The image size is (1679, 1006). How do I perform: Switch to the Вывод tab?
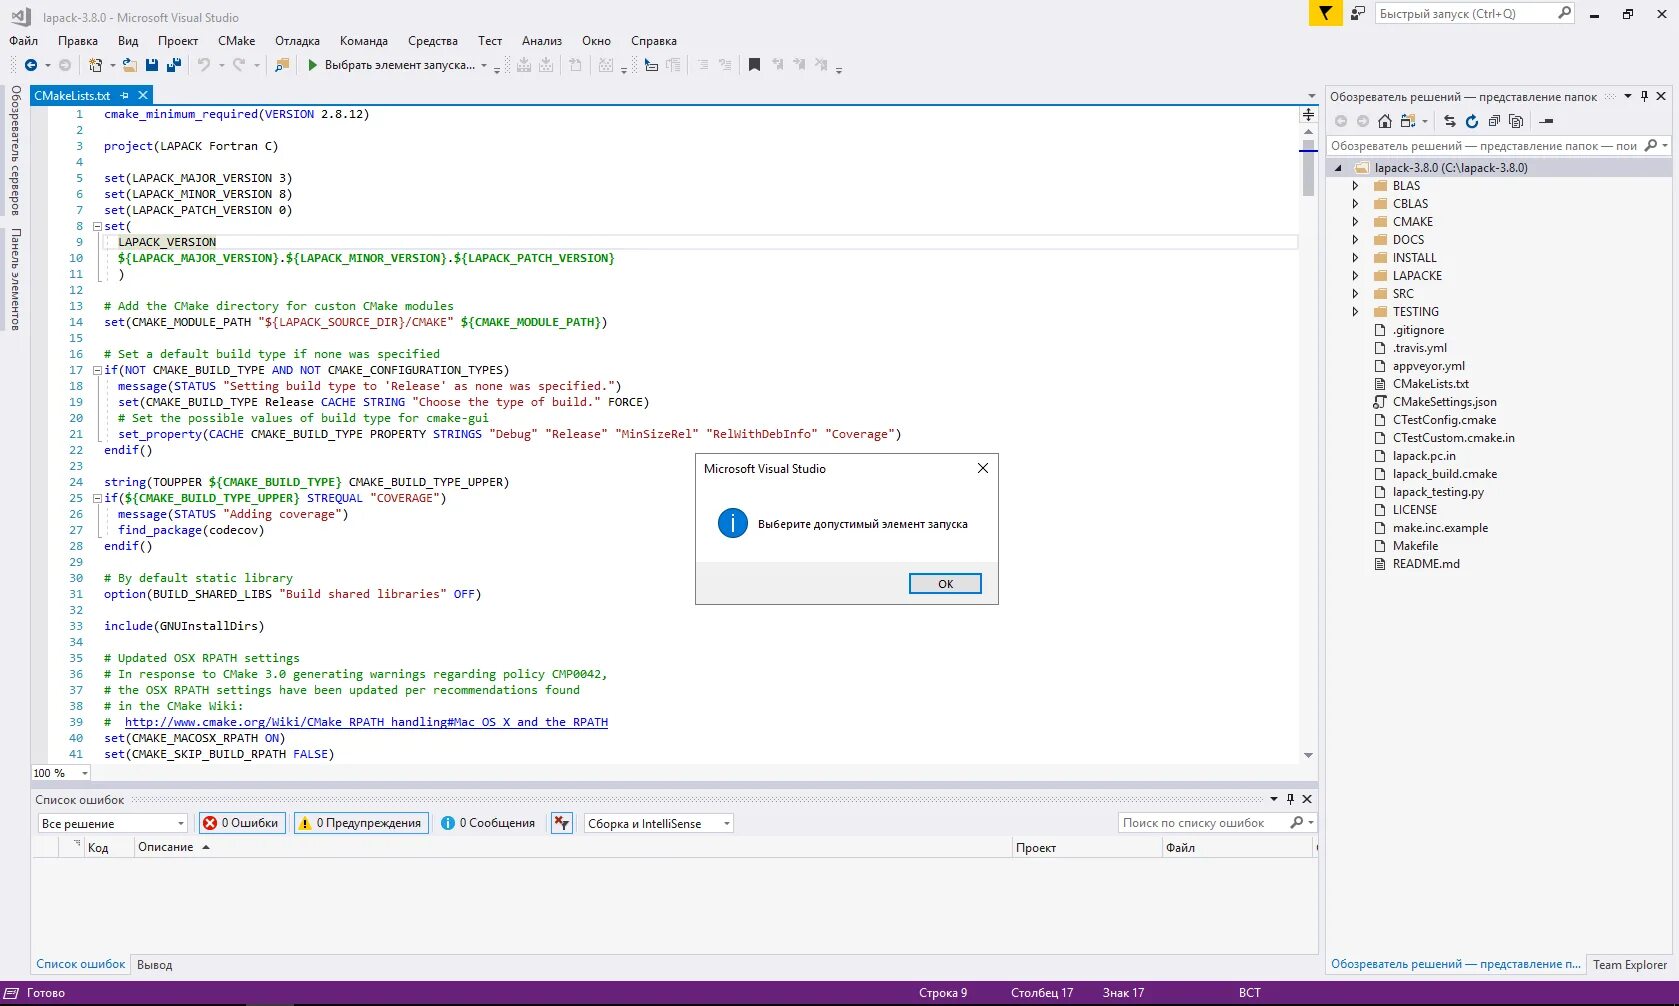155,965
